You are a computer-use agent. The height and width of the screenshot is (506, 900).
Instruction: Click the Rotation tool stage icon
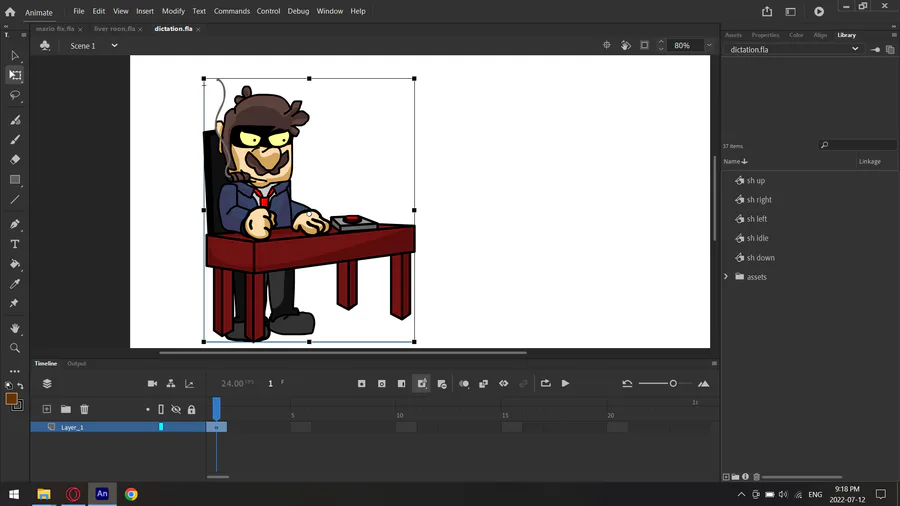click(626, 45)
